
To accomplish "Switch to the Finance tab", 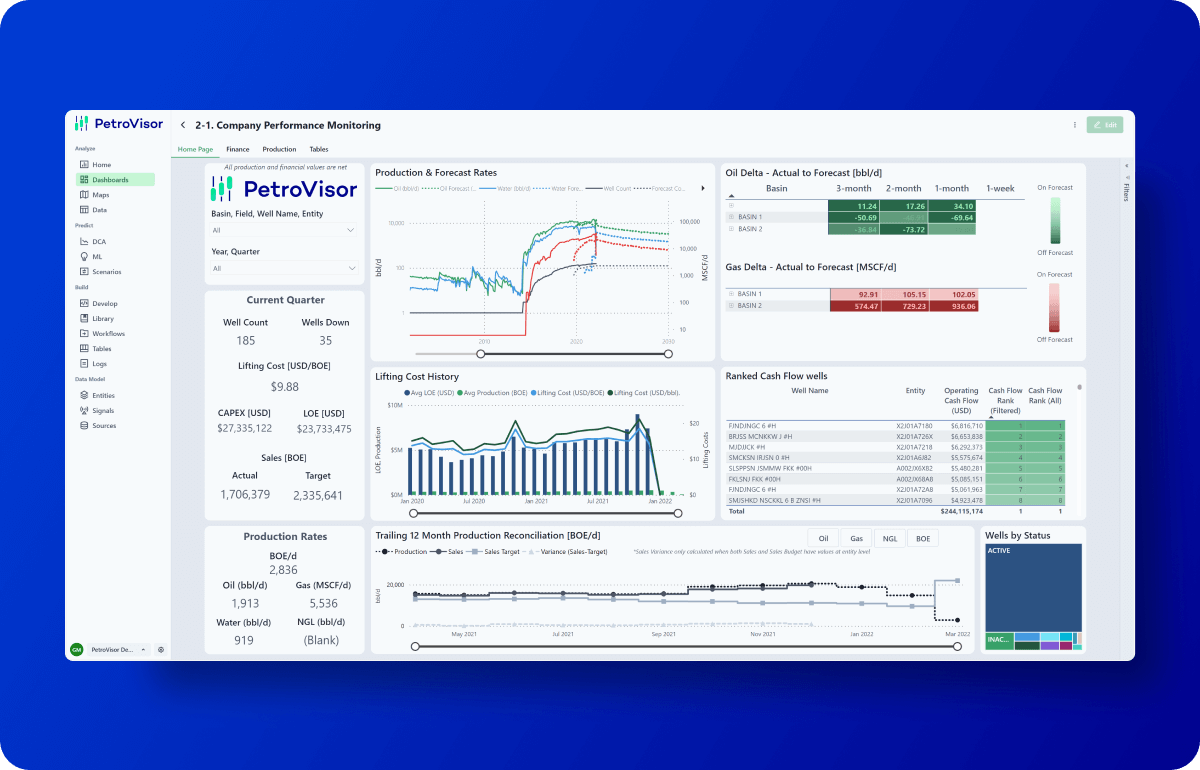I will click(x=238, y=149).
